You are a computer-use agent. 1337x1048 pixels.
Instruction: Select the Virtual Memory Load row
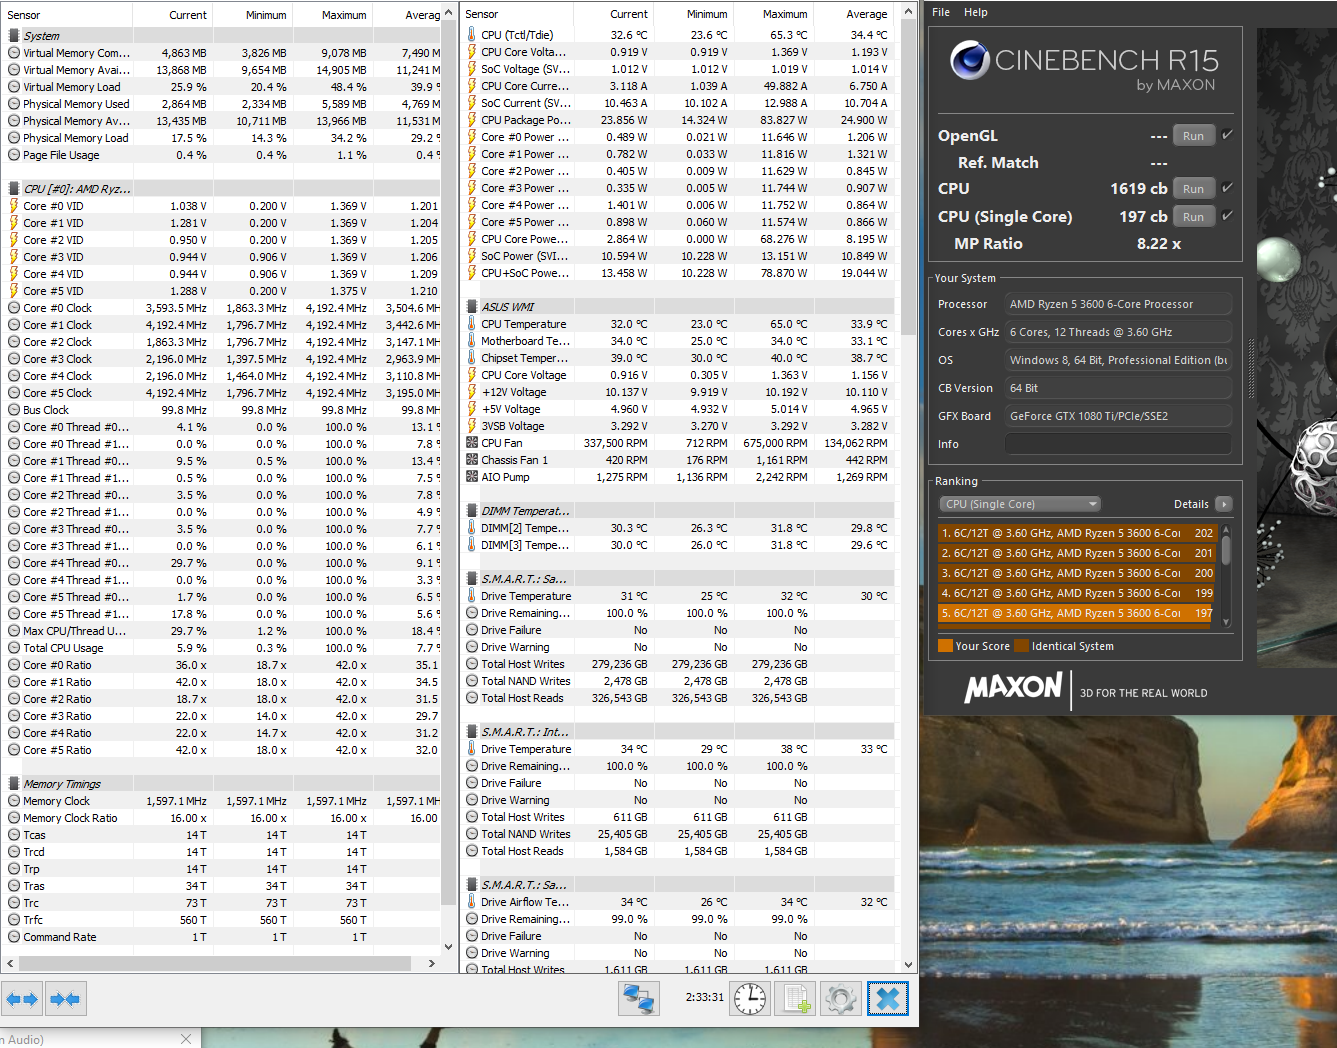(x=222, y=87)
